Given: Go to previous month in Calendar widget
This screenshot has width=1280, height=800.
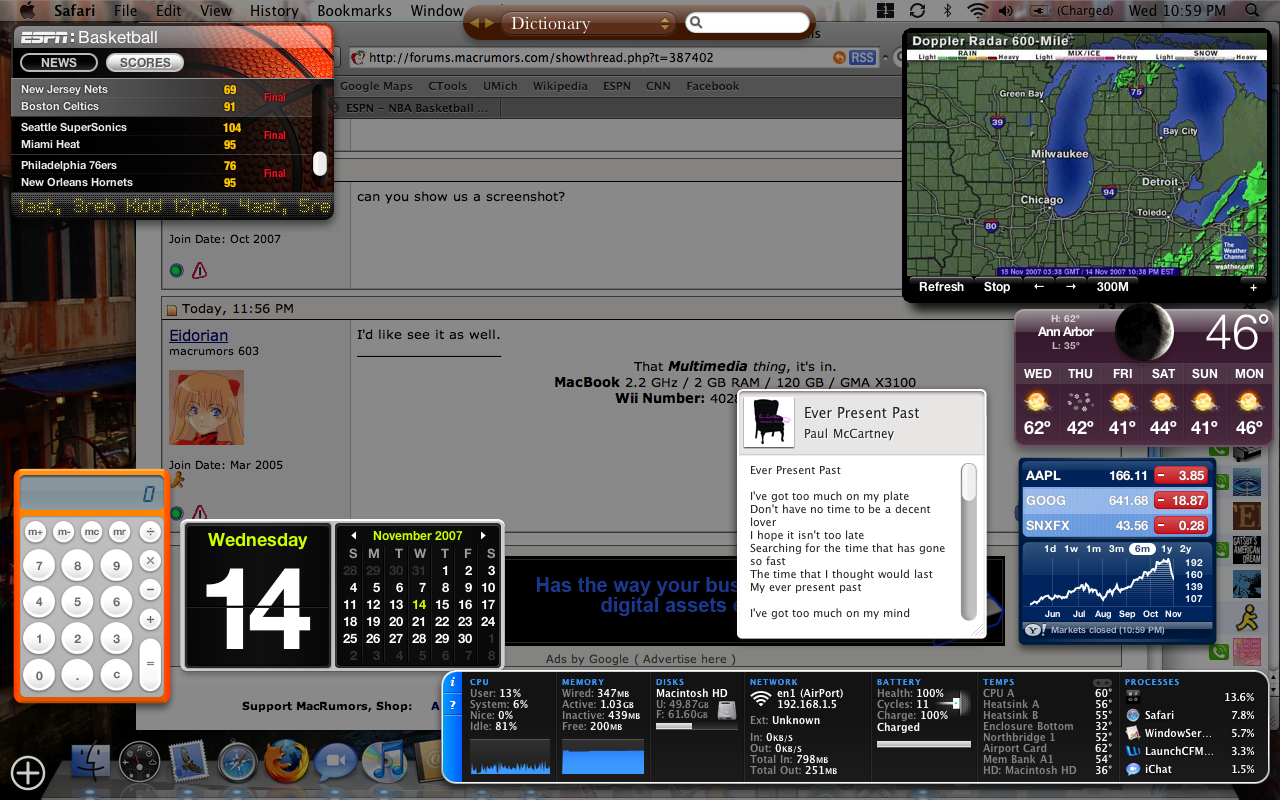Looking at the screenshot, I should click(x=353, y=536).
